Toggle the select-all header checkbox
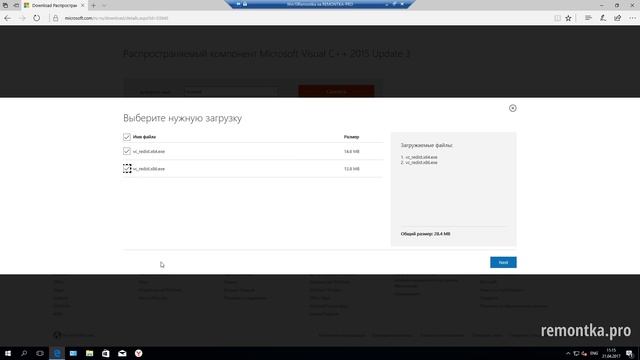The image size is (640, 360). (127, 137)
